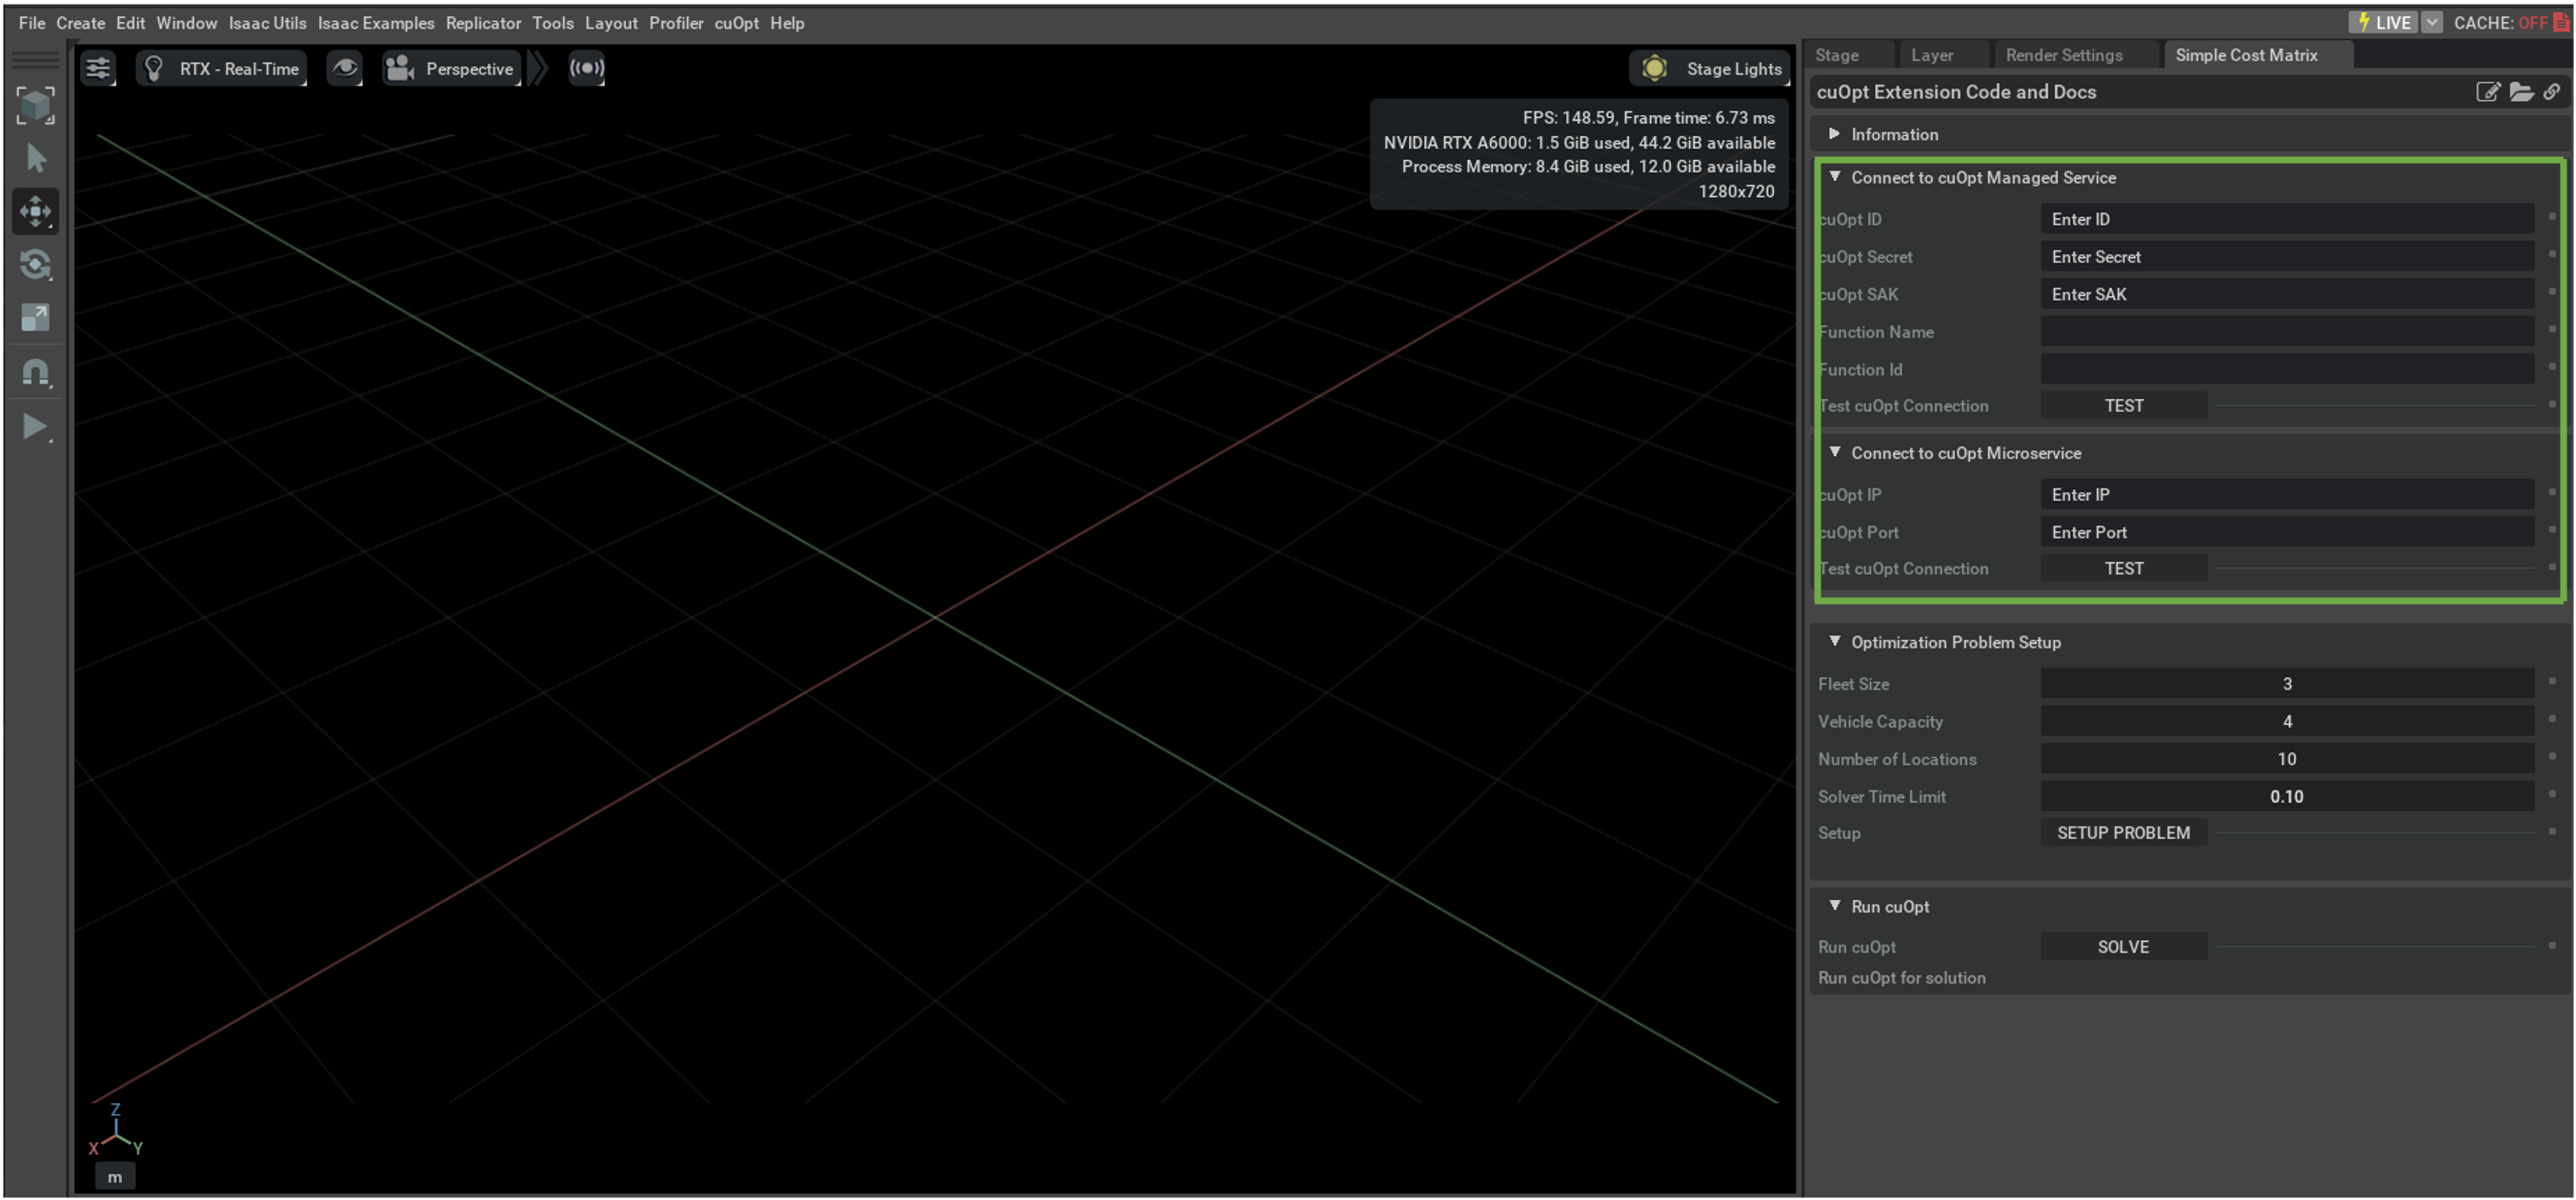Open docs link chain icon
Screen dimensions: 2576x1200
(2552, 92)
